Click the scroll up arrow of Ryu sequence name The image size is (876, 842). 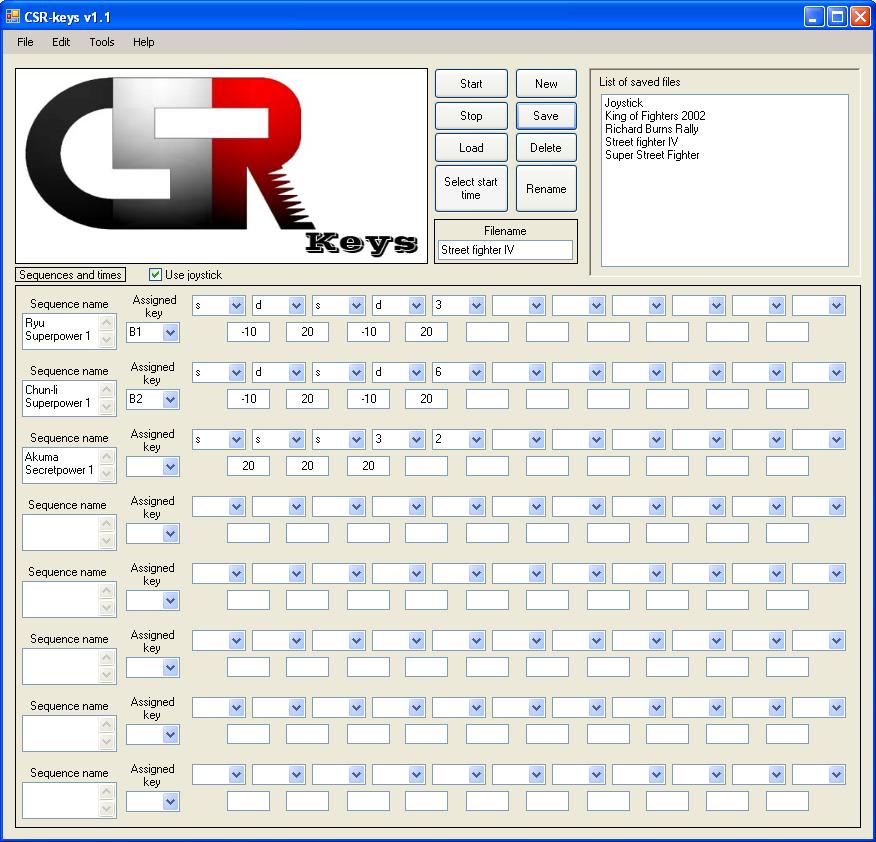click(107, 323)
